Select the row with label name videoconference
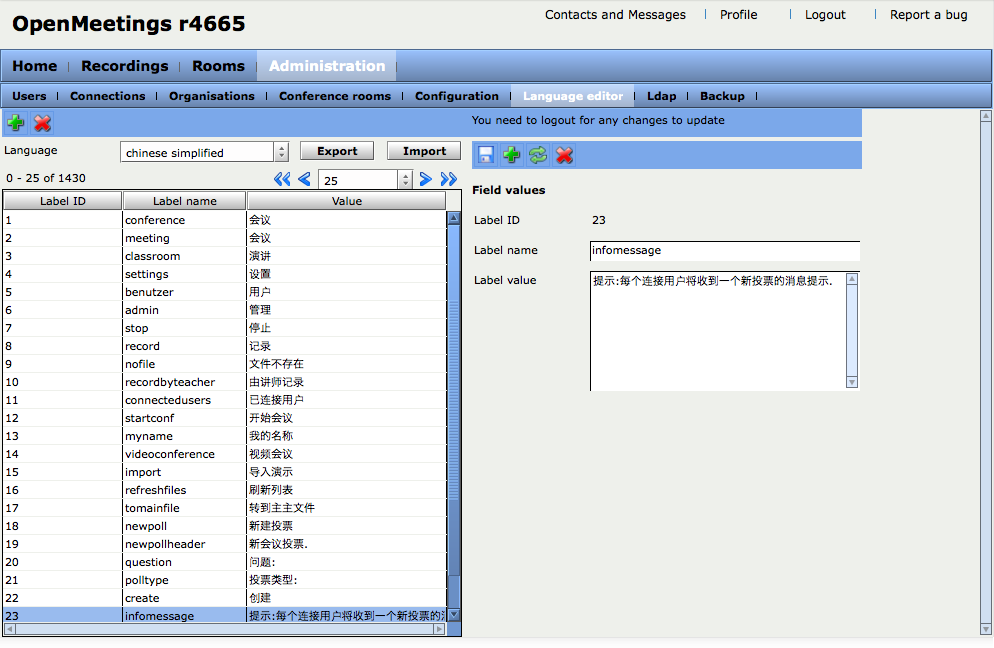The width and height of the screenshot is (994, 648). point(225,454)
